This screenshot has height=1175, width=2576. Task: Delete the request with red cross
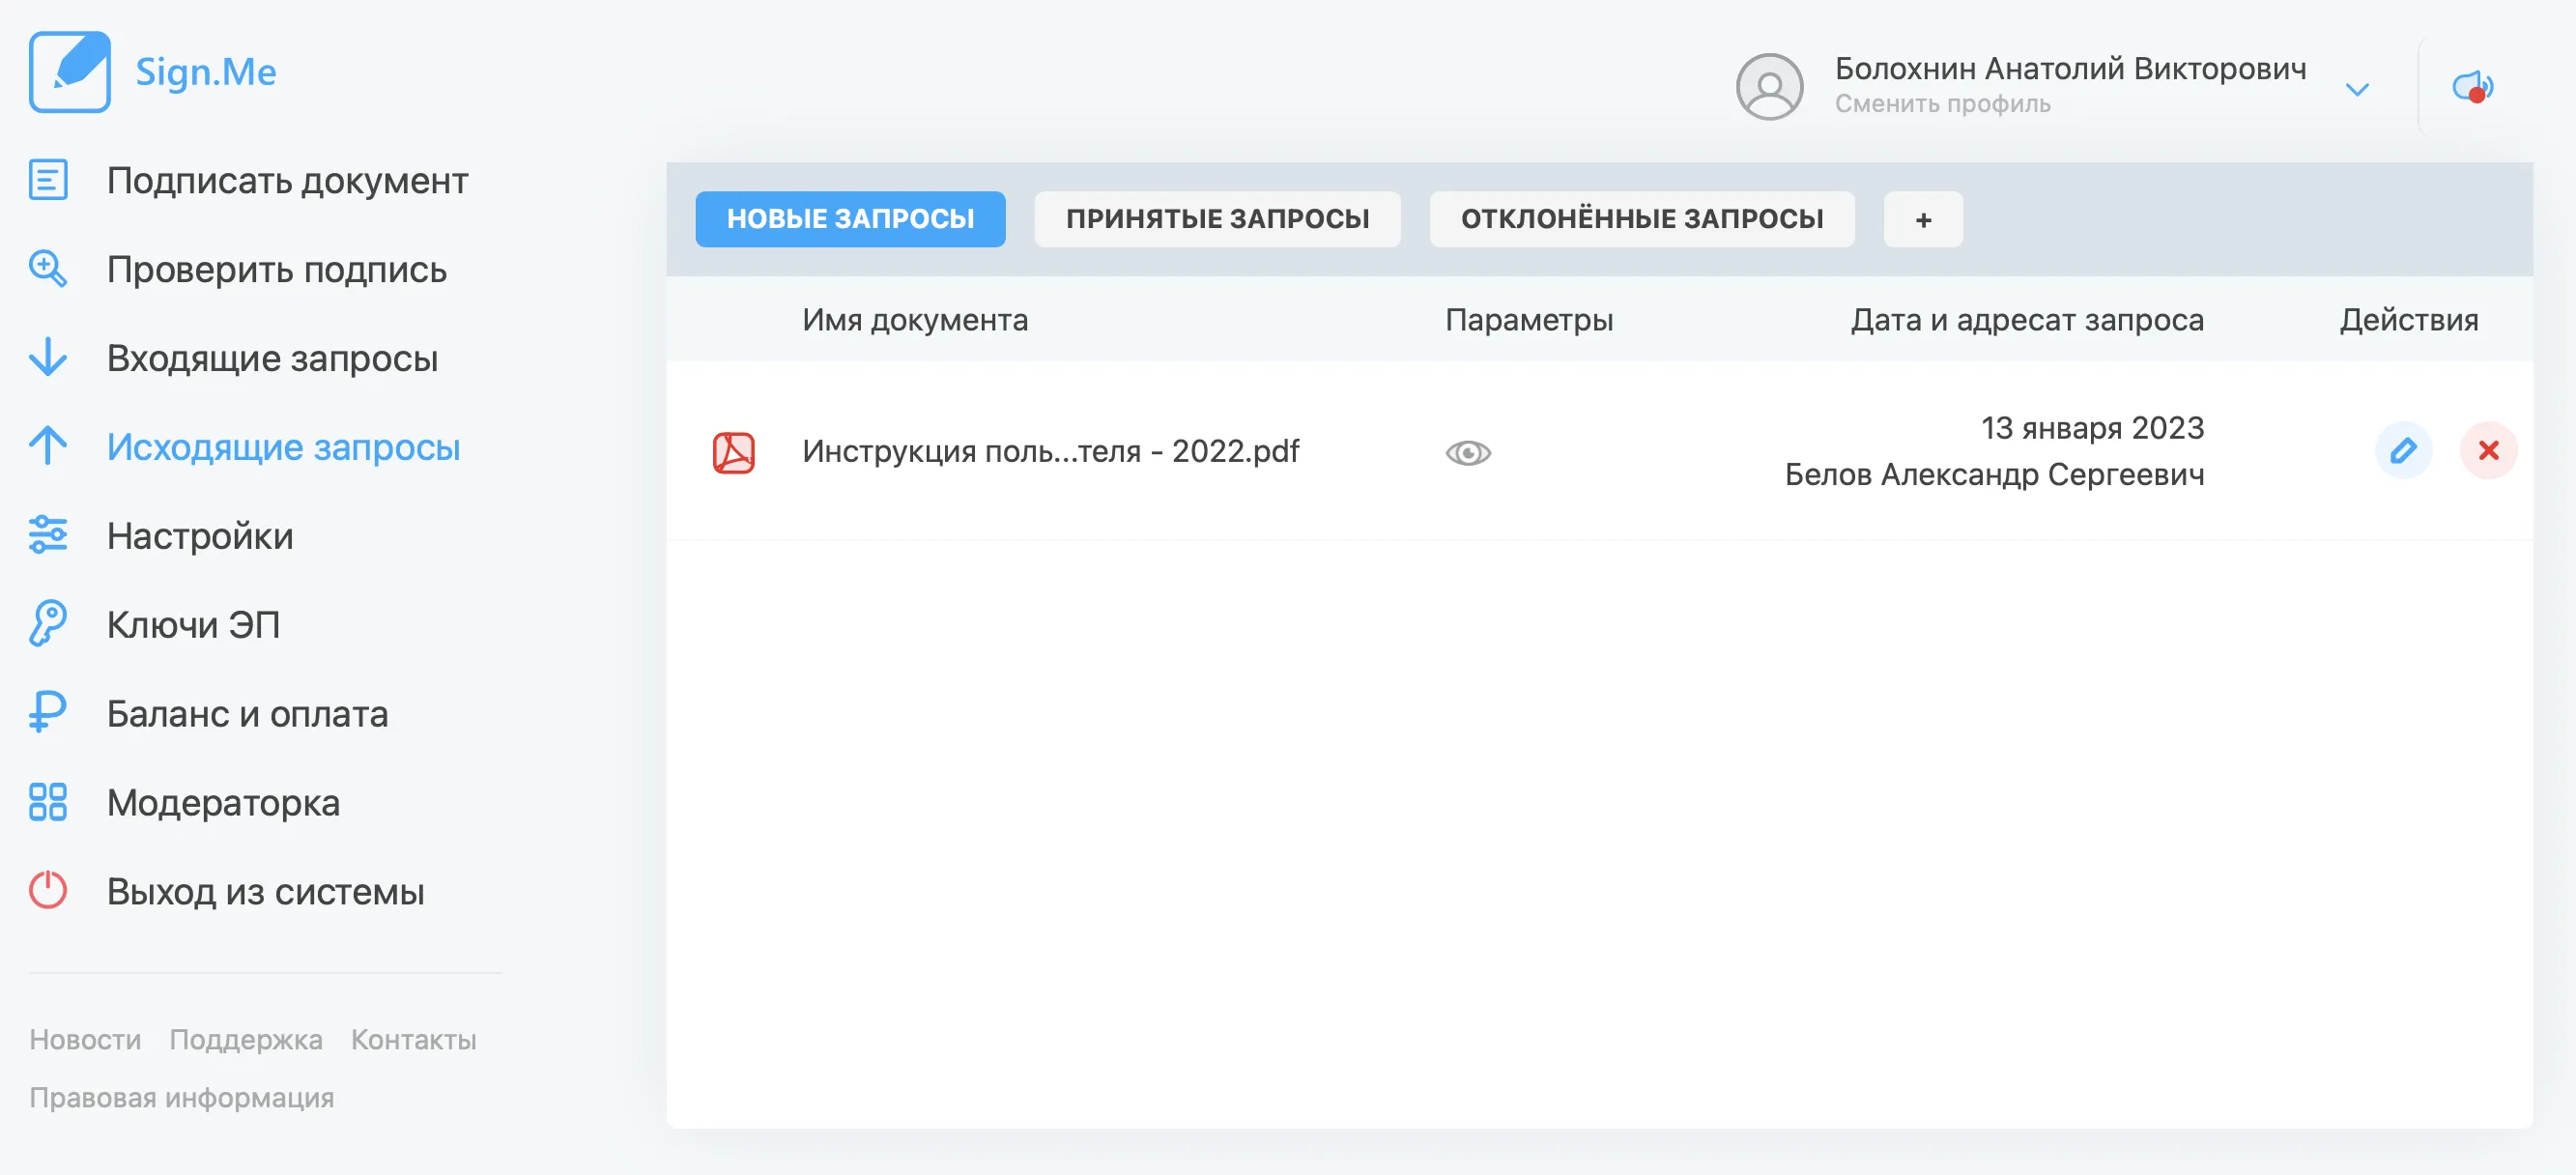click(x=2488, y=450)
